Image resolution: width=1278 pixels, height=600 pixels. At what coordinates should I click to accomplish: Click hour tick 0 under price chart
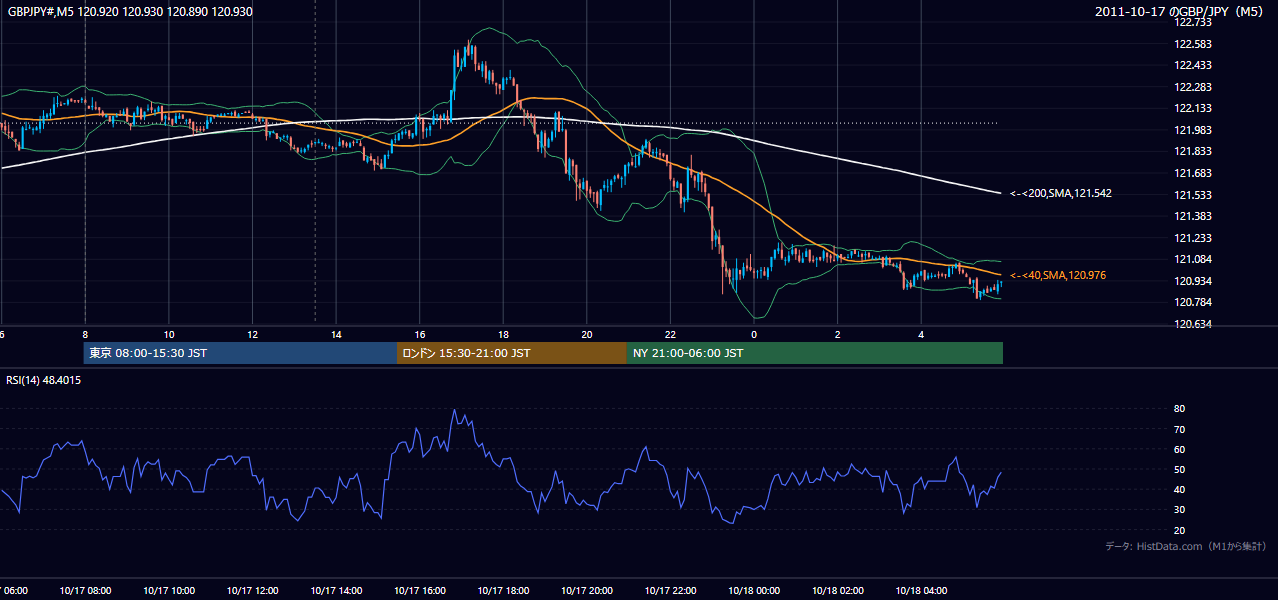754,334
